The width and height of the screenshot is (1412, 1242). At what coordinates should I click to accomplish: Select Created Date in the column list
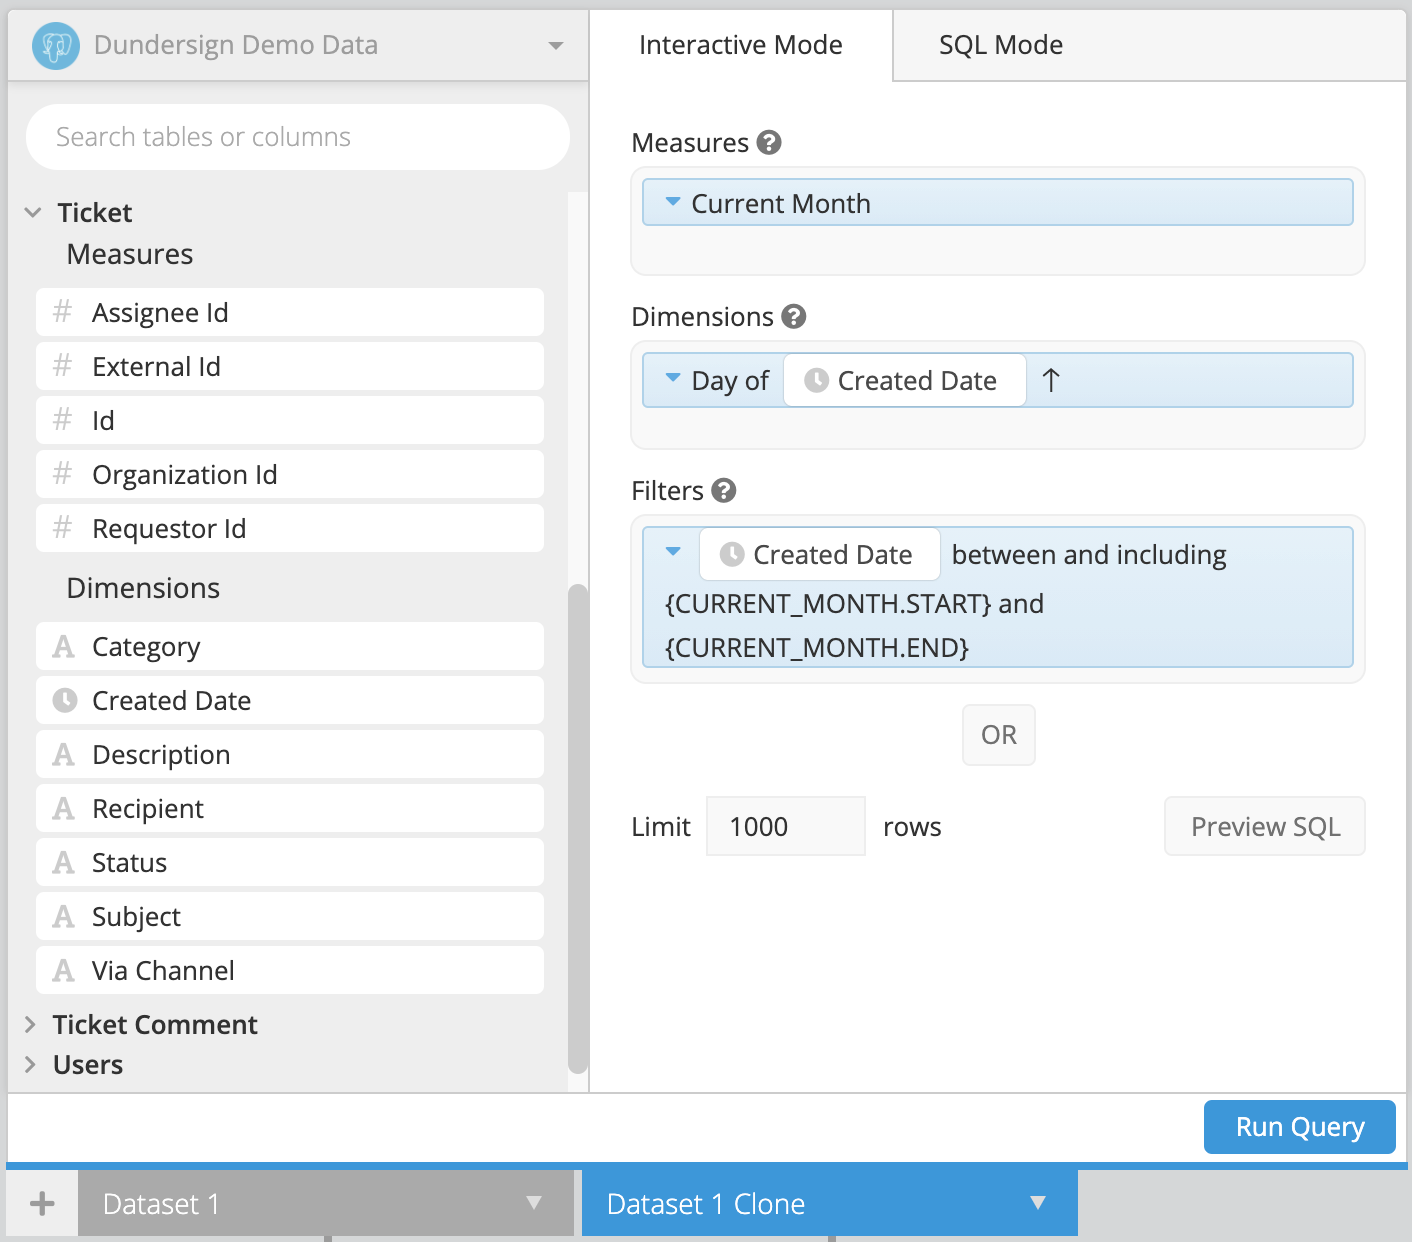pyautogui.click(x=290, y=700)
